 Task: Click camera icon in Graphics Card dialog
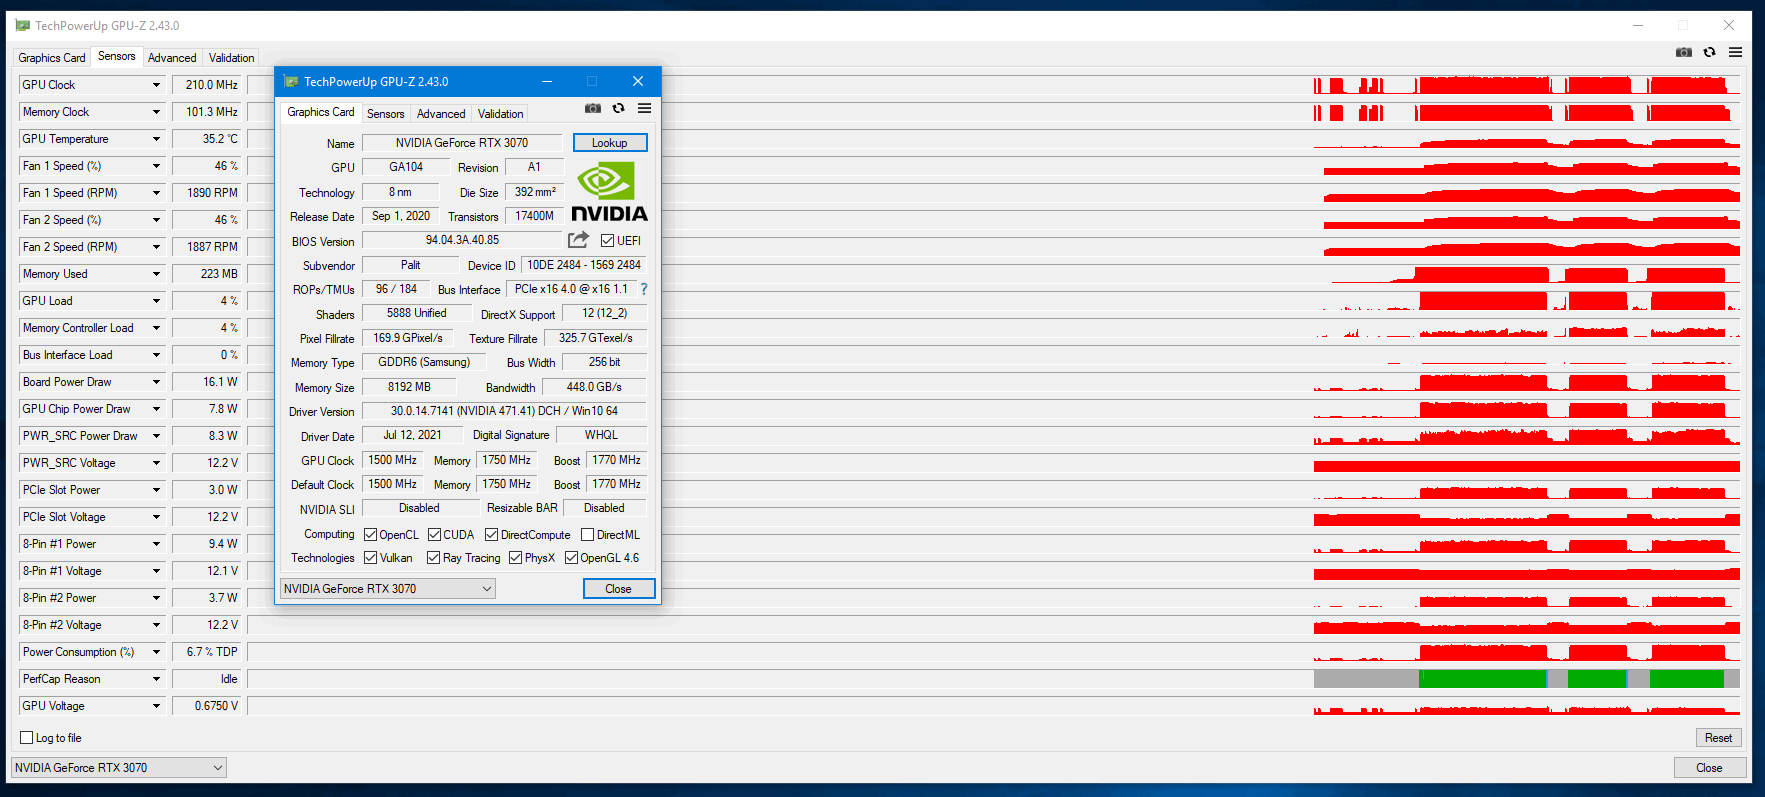point(593,108)
